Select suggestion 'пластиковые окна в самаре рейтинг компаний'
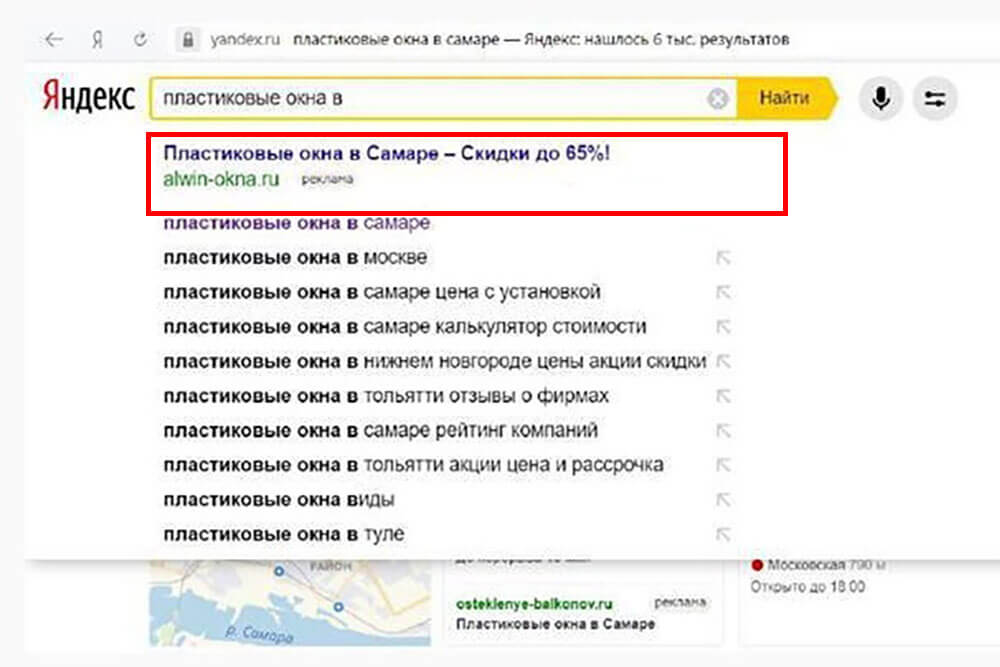The height and width of the screenshot is (667, 1000). tap(381, 430)
